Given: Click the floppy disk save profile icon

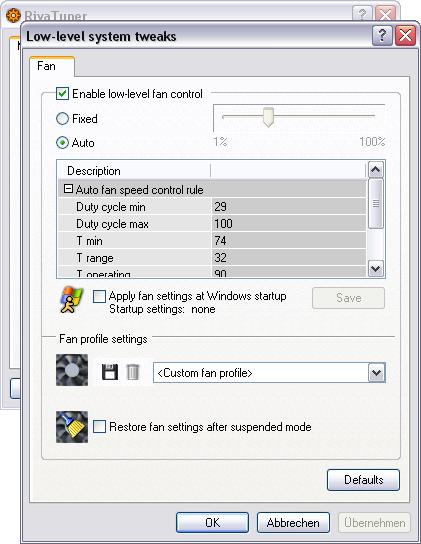Looking at the screenshot, I should (110, 372).
